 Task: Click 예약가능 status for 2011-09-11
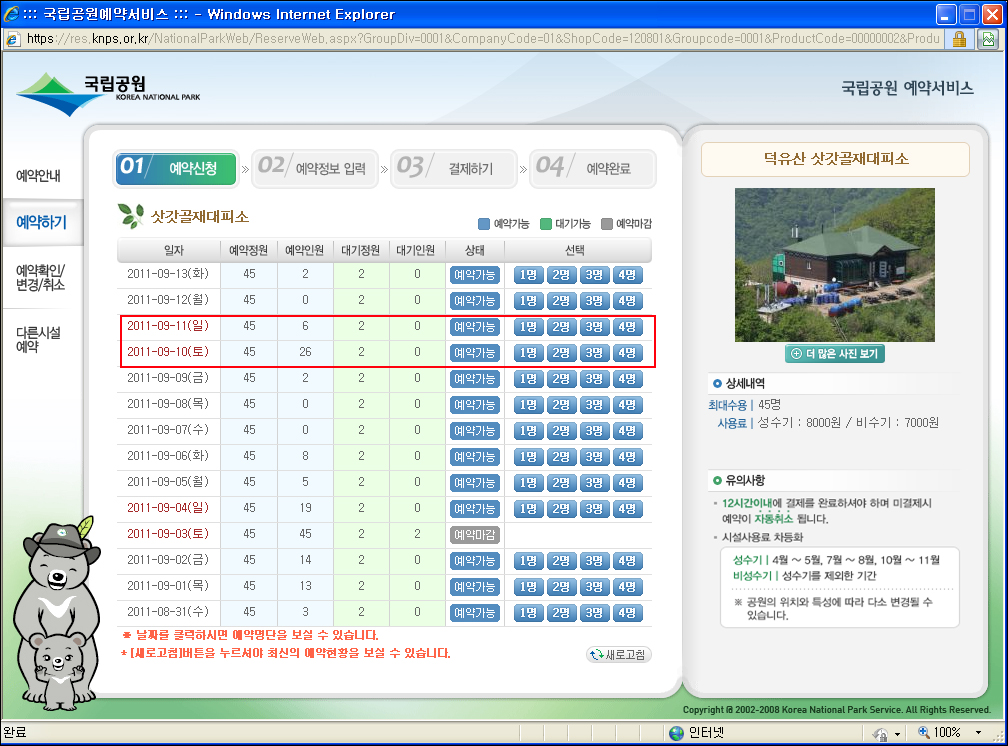[474, 327]
